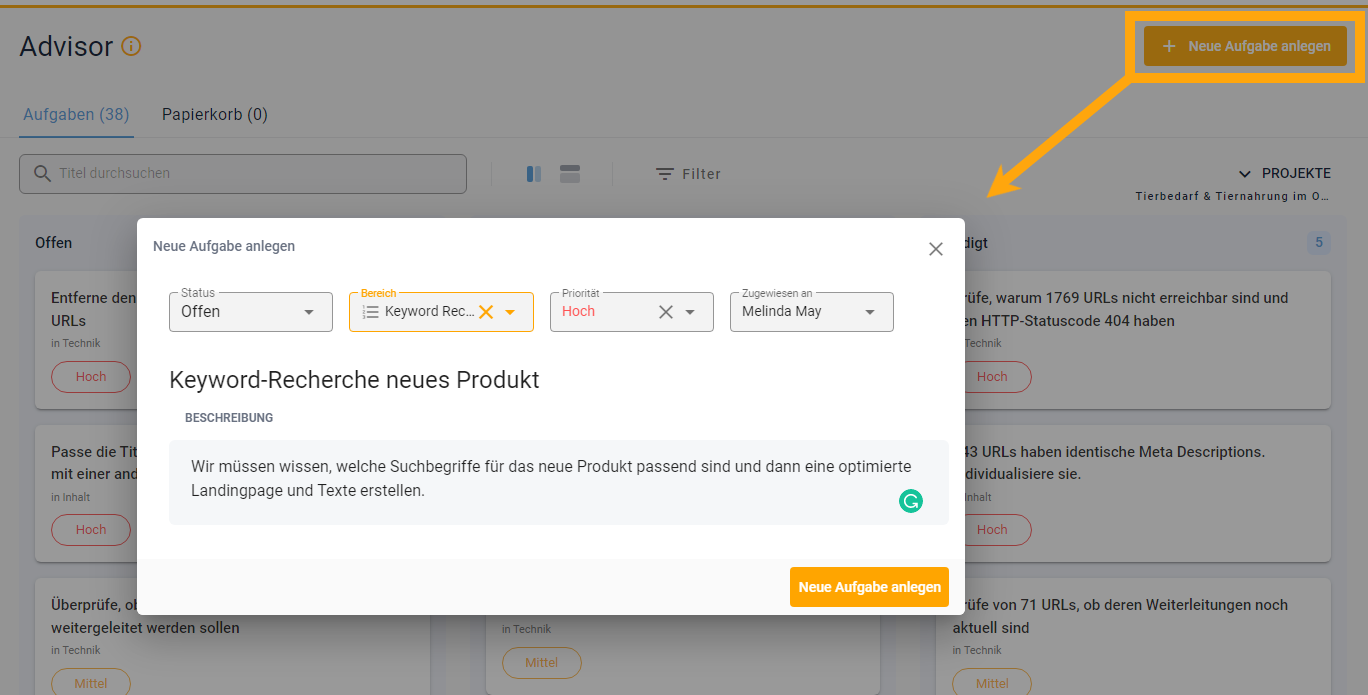Click the Bereich list icon
The image size is (1368, 695).
[x=371, y=312]
